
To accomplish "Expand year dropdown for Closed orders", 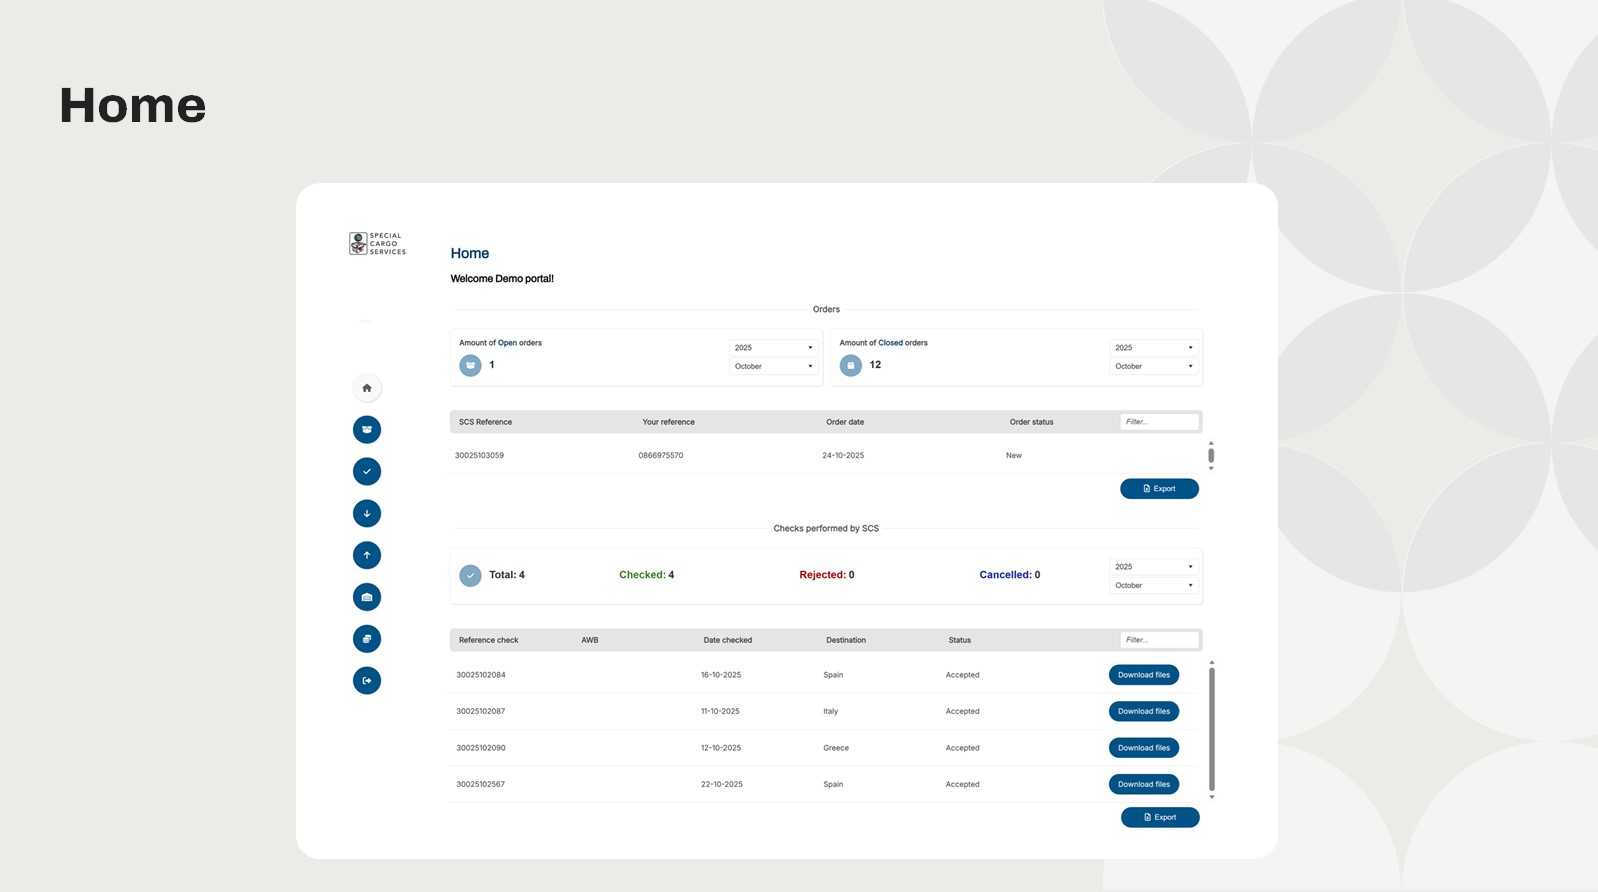I will point(1153,348).
